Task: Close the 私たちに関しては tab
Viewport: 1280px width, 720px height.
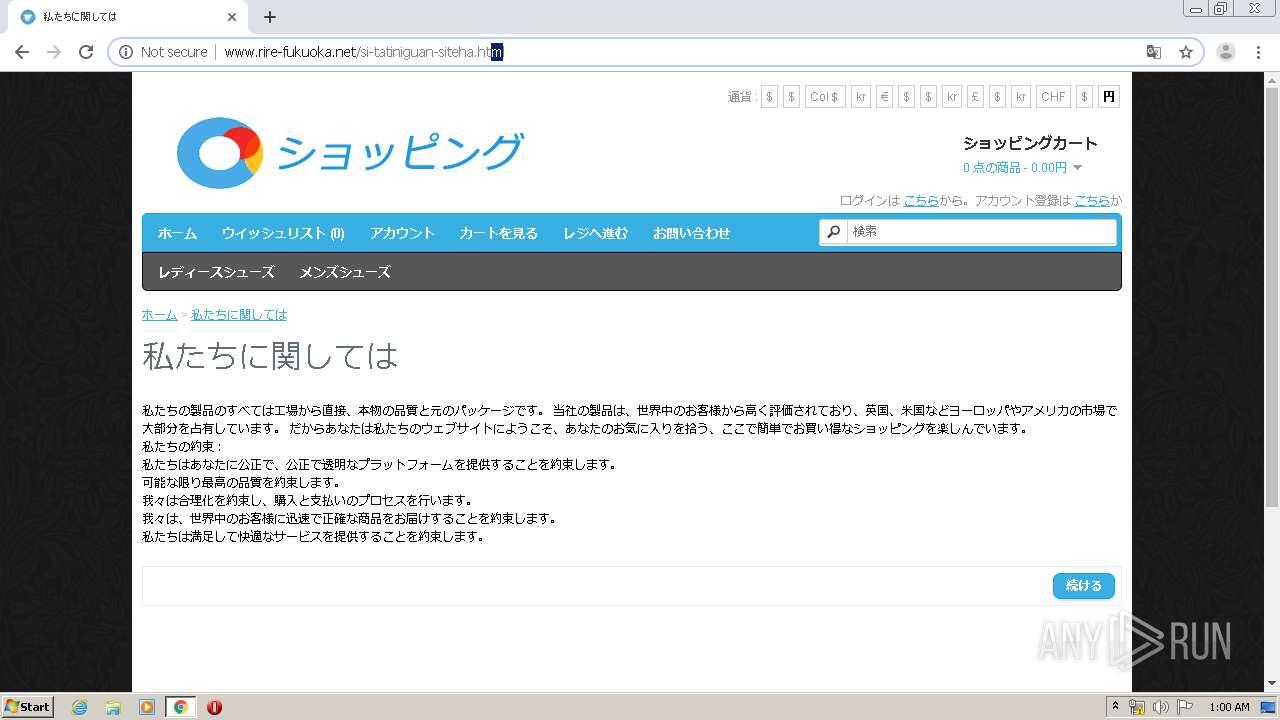Action: (x=232, y=17)
